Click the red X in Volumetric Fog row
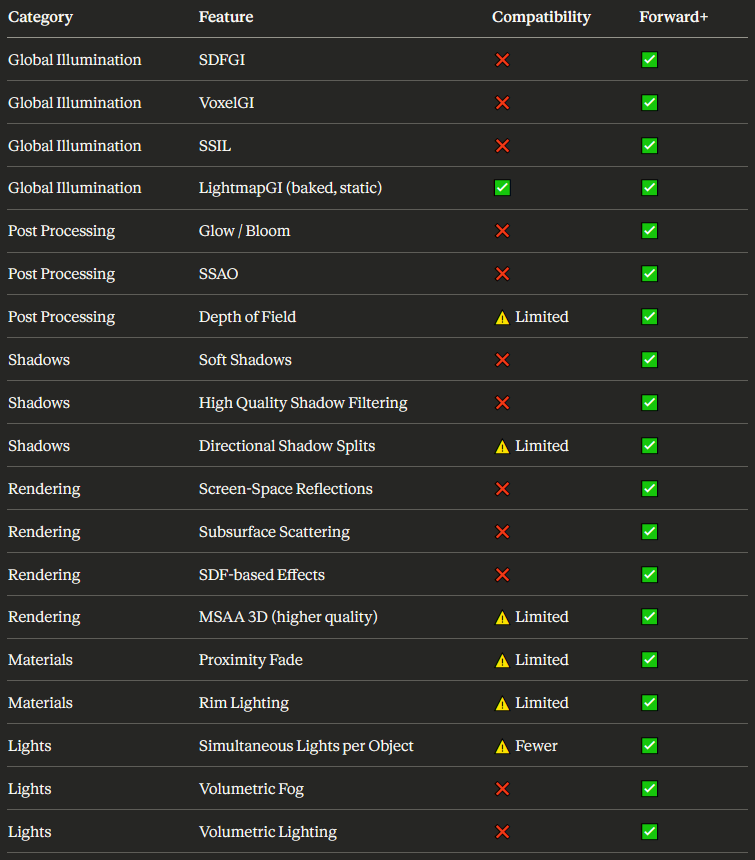 click(502, 789)
